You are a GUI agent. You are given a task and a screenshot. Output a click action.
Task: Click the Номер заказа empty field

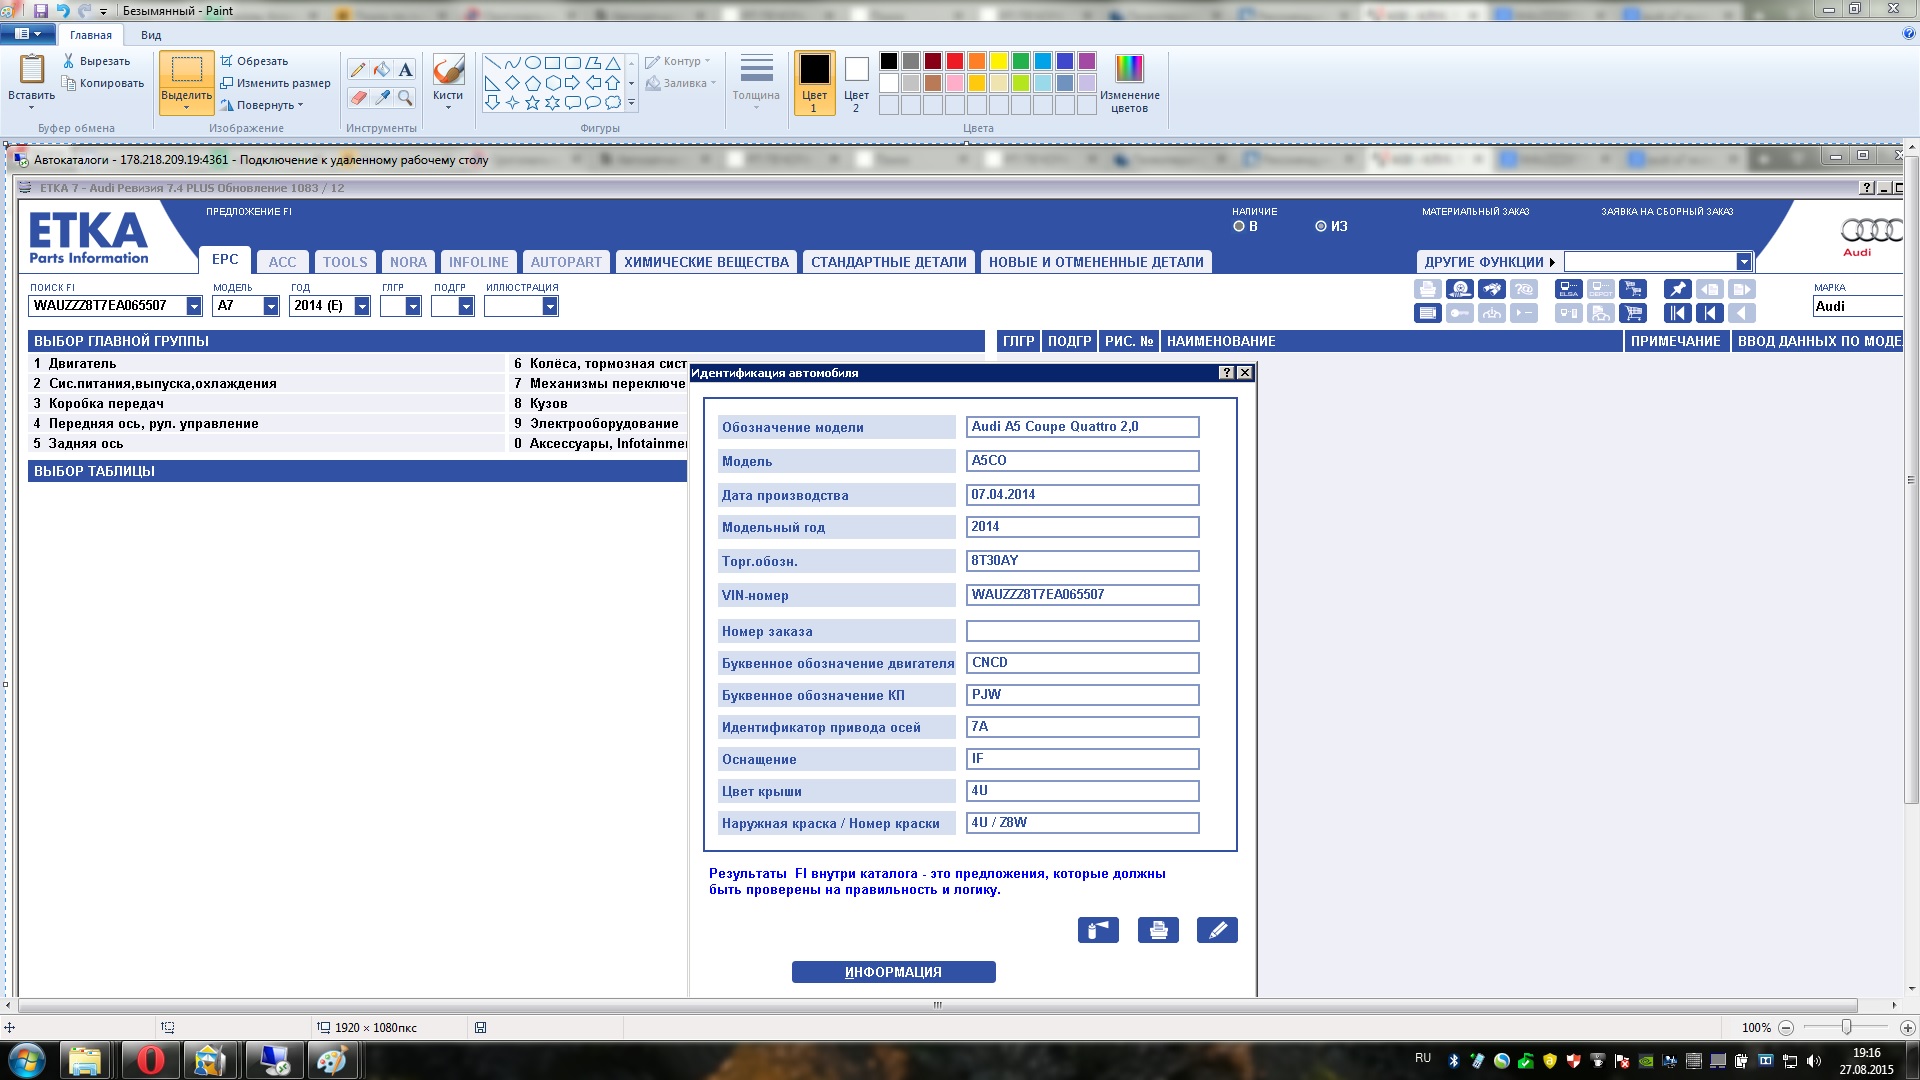1082,631
